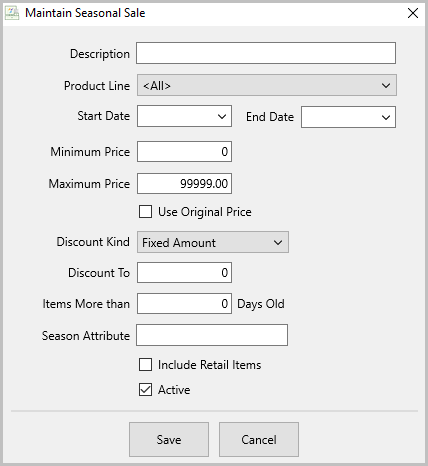The width and height of the screenshot is (428, 466).
Task: Click the Maximum Price field
Action: click(184, 183)
